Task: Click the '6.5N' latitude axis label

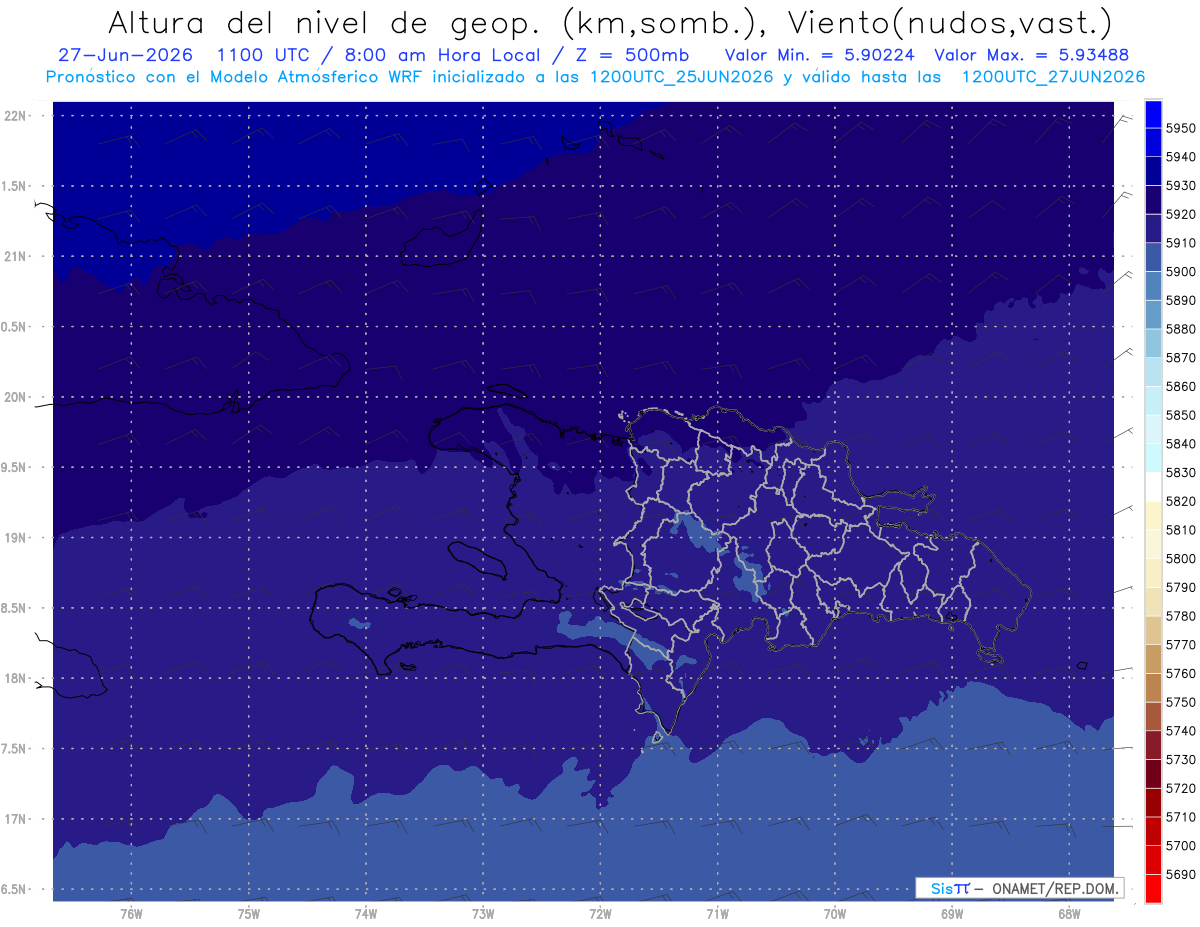Action: 15,889
